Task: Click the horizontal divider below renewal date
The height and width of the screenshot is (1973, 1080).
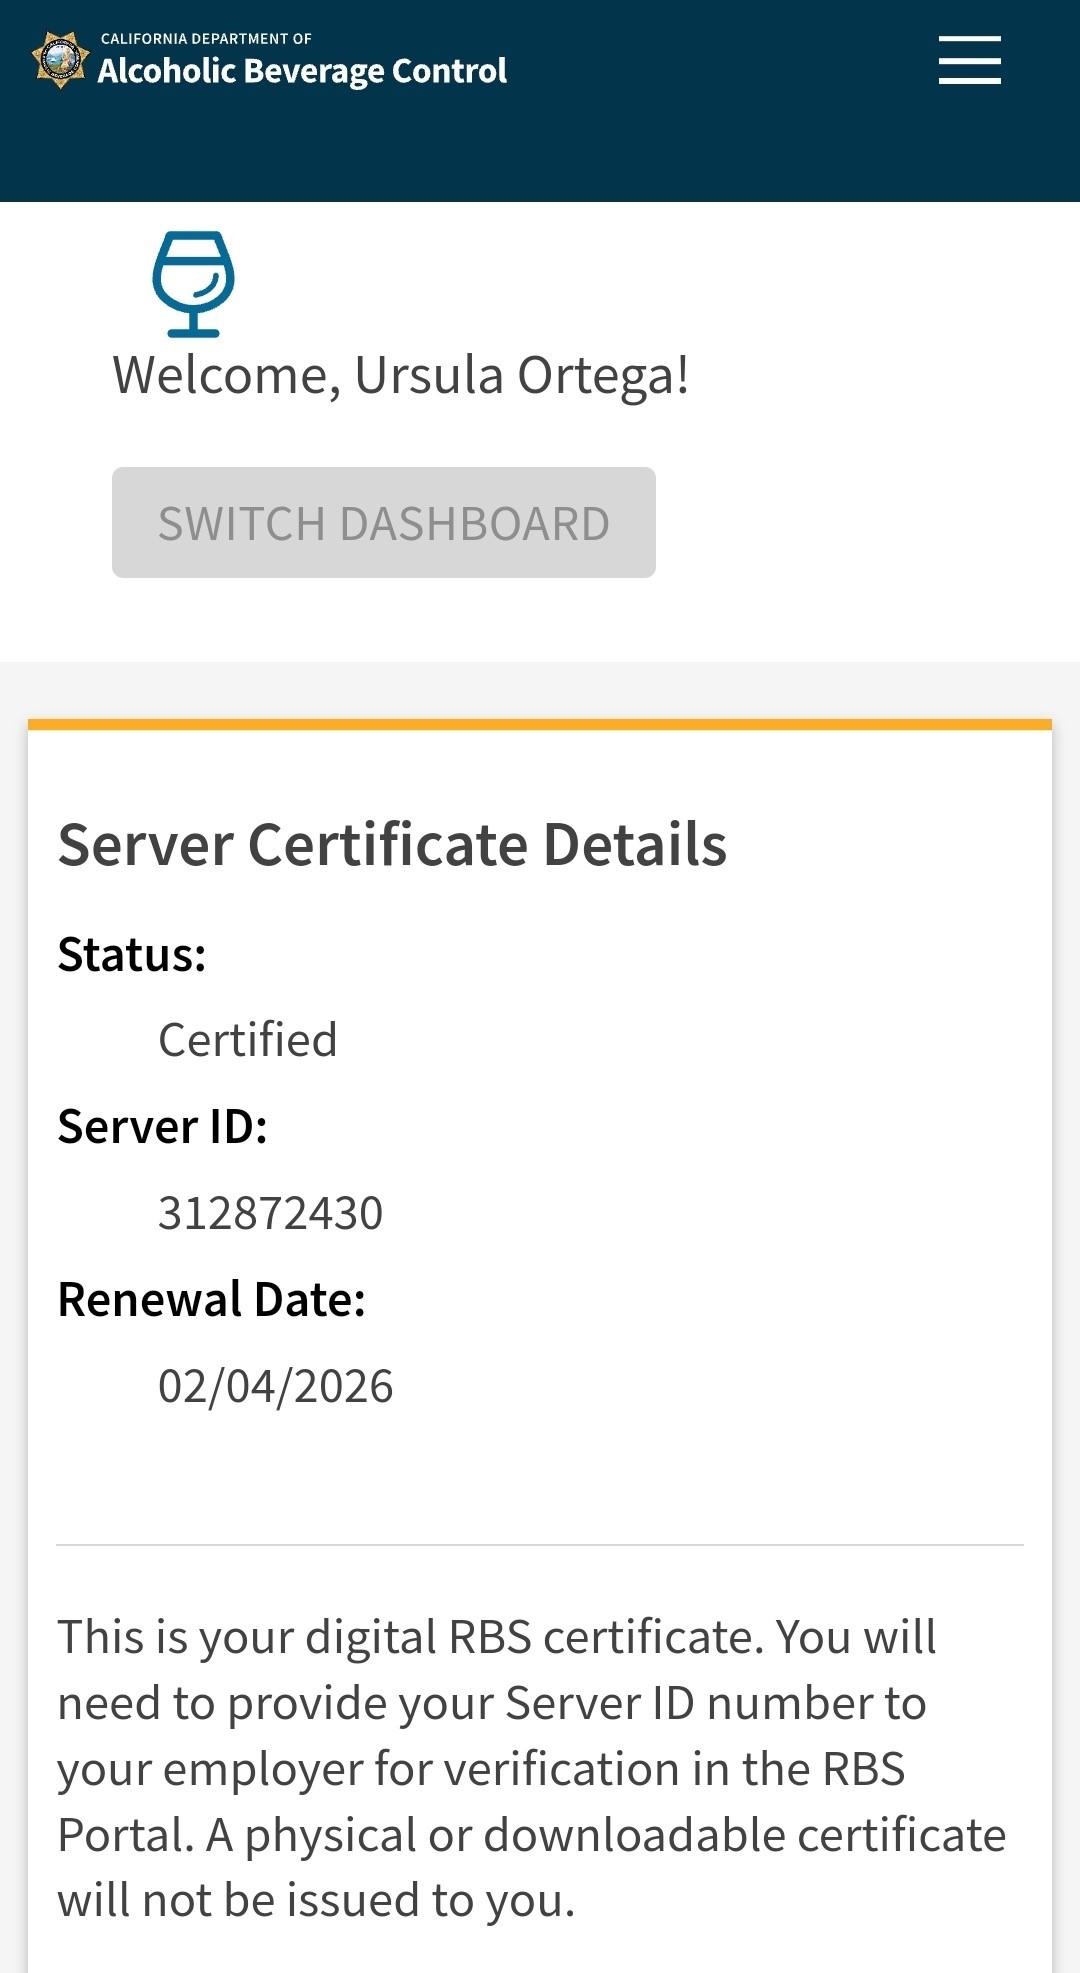Action: 540,1545
